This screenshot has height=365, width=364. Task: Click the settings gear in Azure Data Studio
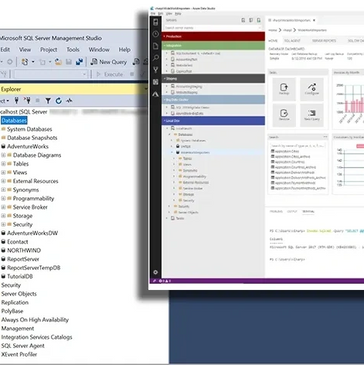[155, 272]
